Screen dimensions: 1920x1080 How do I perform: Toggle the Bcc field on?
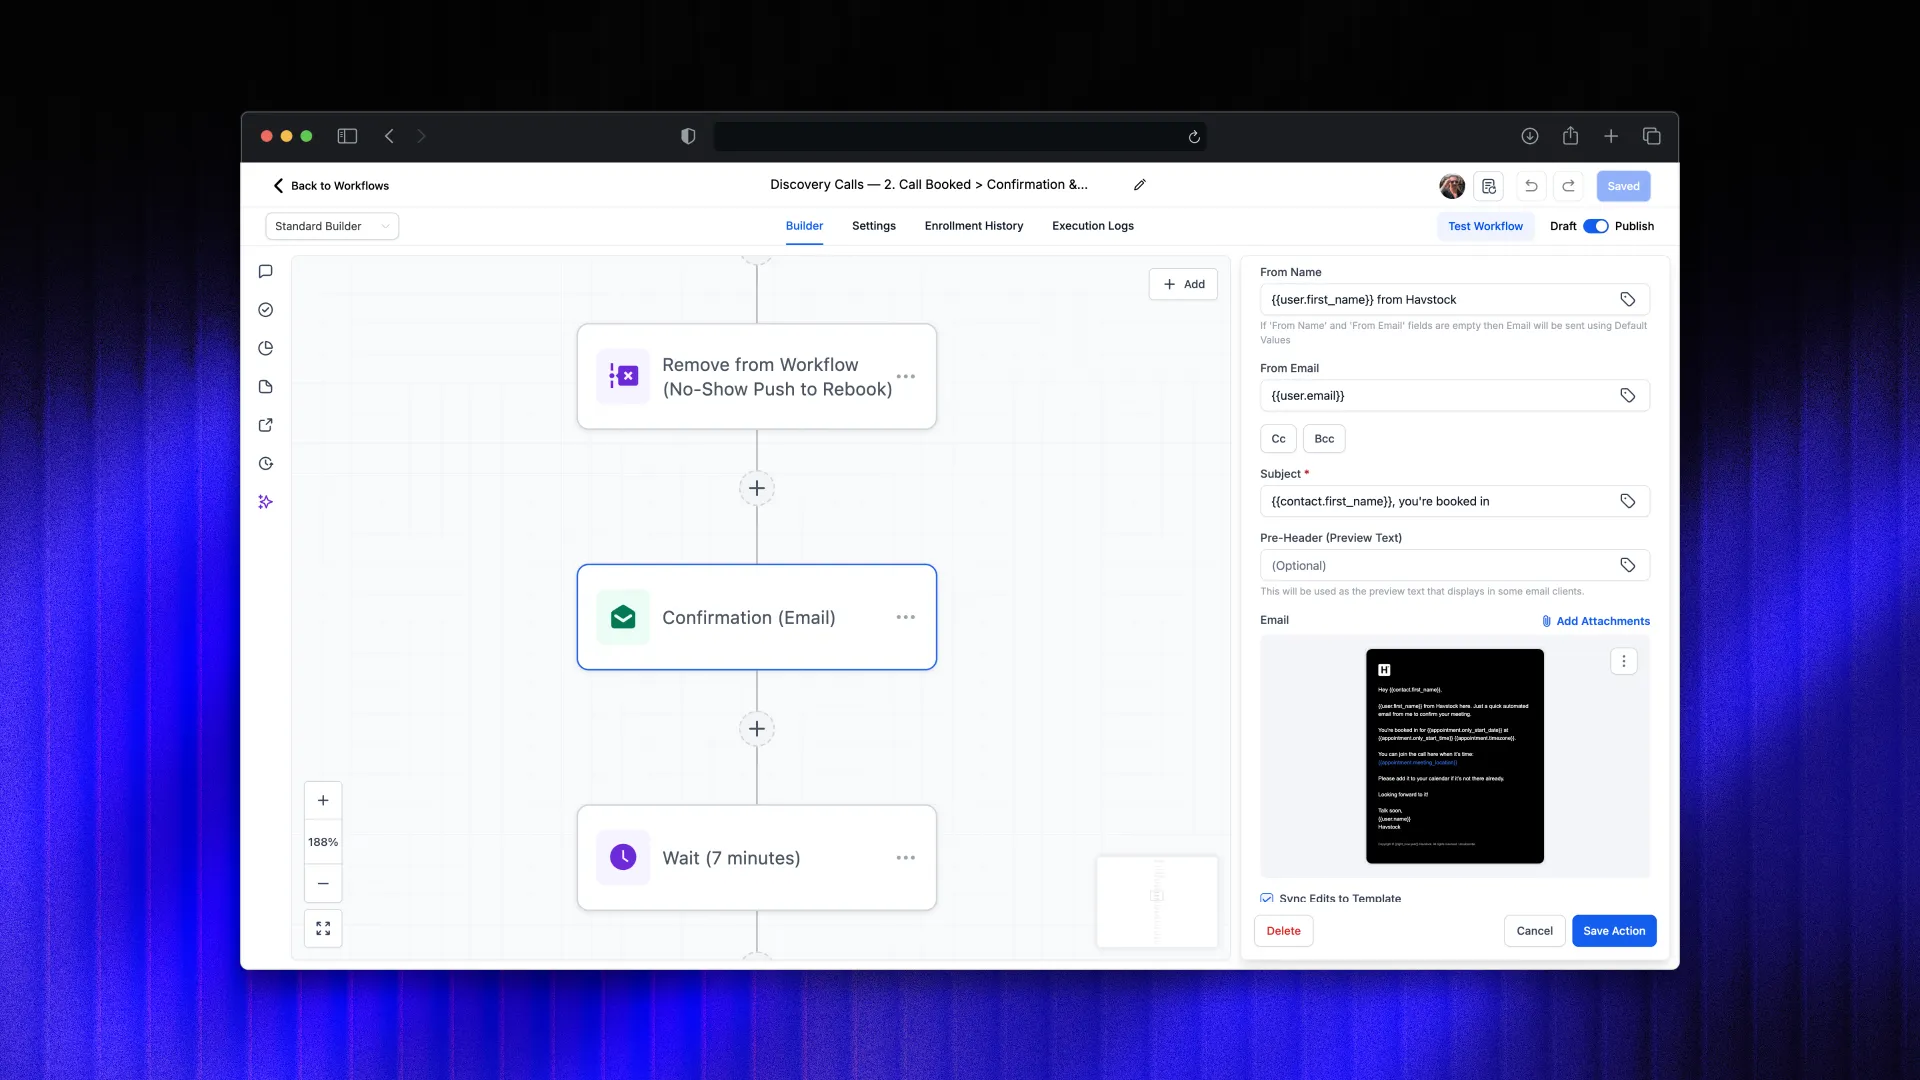(1323, 438)
